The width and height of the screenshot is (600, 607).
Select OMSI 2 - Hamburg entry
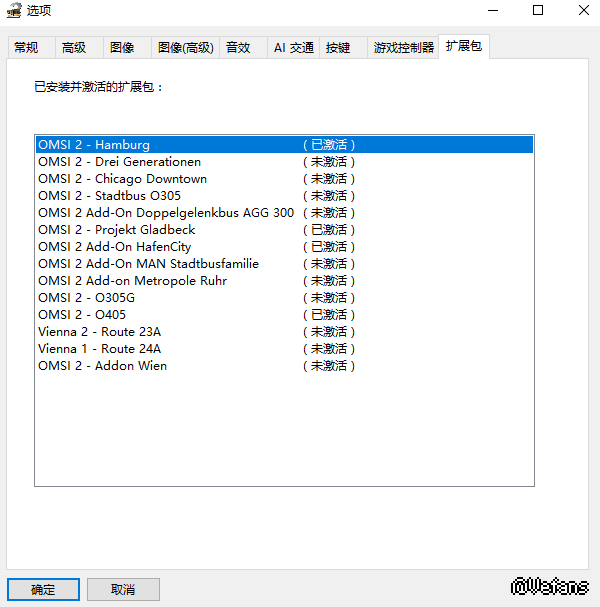click(x=285, y=144)
